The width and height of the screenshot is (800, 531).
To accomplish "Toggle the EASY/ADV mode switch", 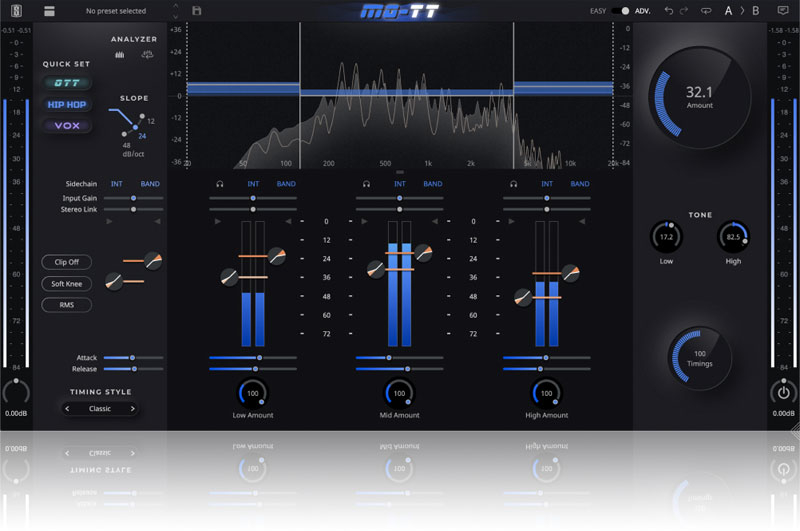I will click(624, 11).
